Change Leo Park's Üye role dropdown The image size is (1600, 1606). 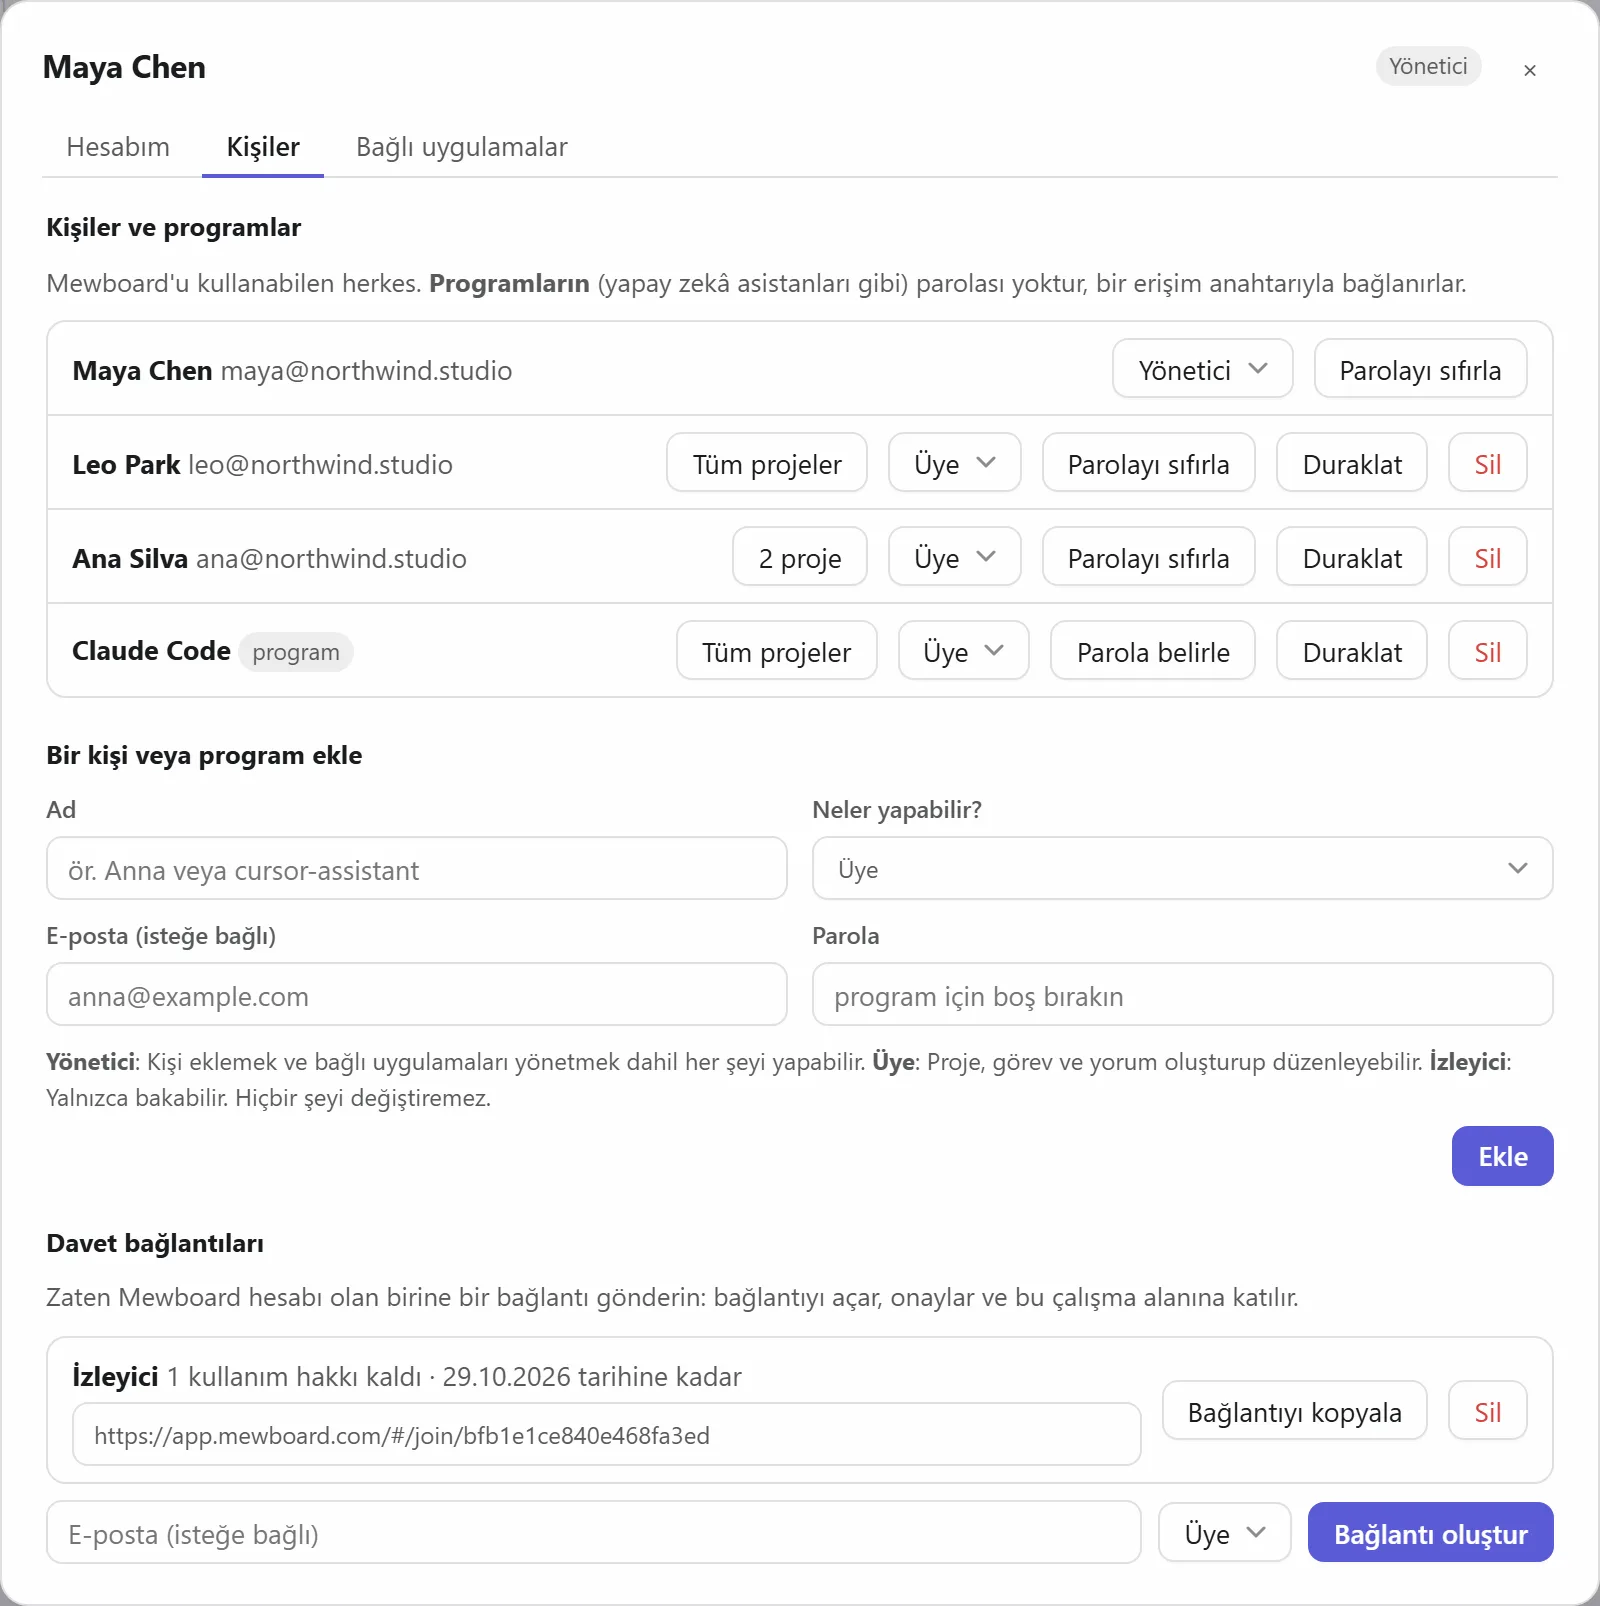click(x=955, y=463)
